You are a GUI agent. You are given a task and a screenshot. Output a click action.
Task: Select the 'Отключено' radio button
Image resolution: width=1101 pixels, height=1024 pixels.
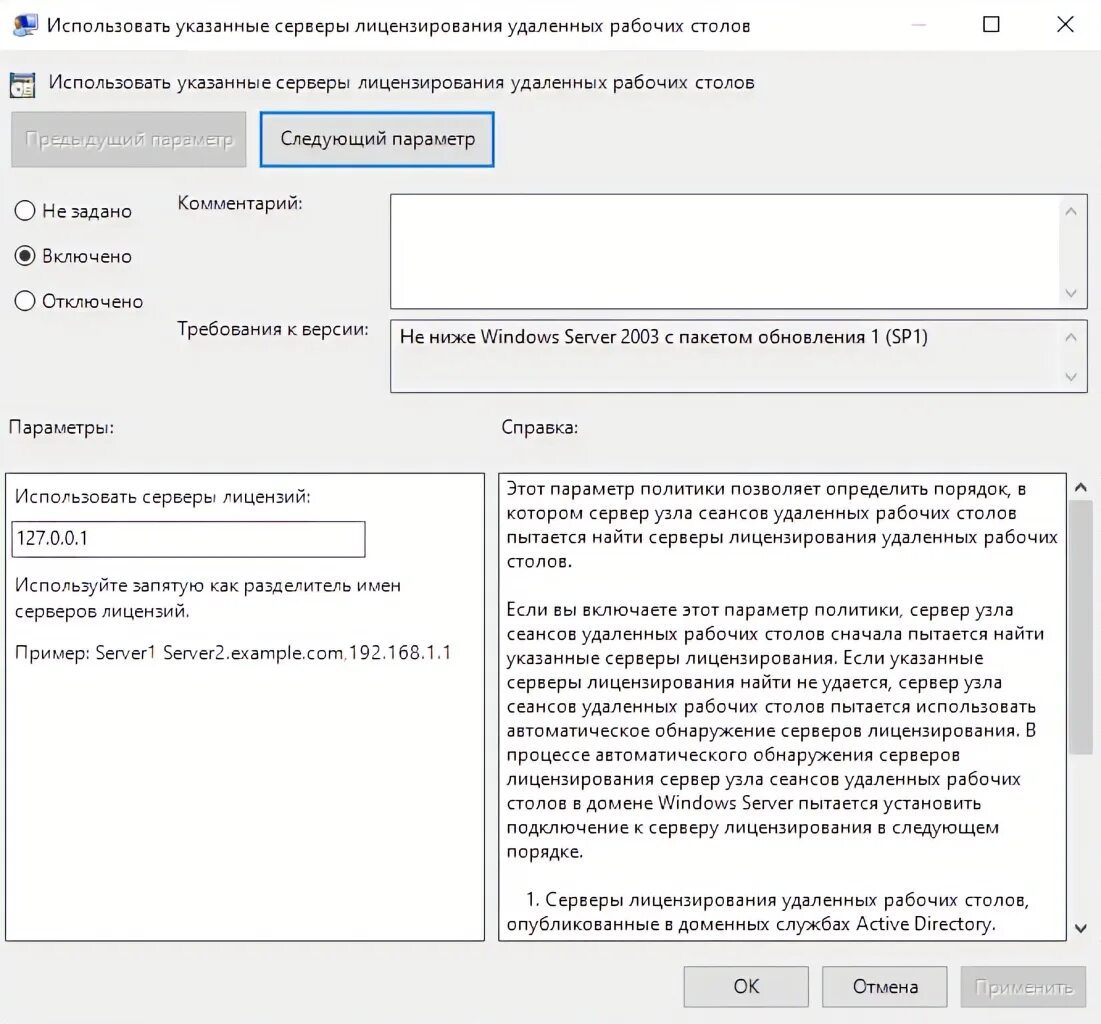coord(25,301)
